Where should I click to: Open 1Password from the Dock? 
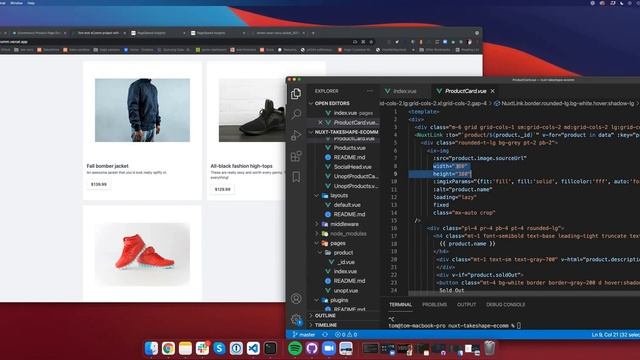236,349
